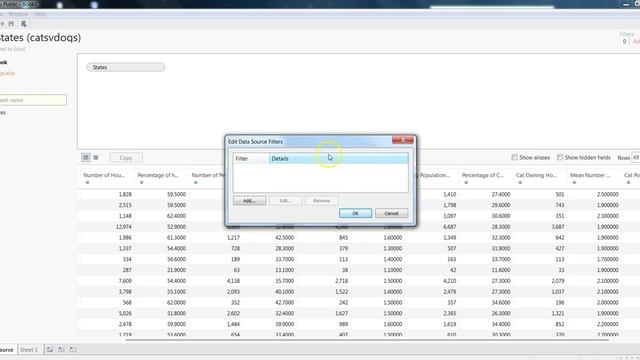Click the 'Mean Number ...' column header
The width and height of the screenshot is (640, 360).
click(x=590, y=175)
